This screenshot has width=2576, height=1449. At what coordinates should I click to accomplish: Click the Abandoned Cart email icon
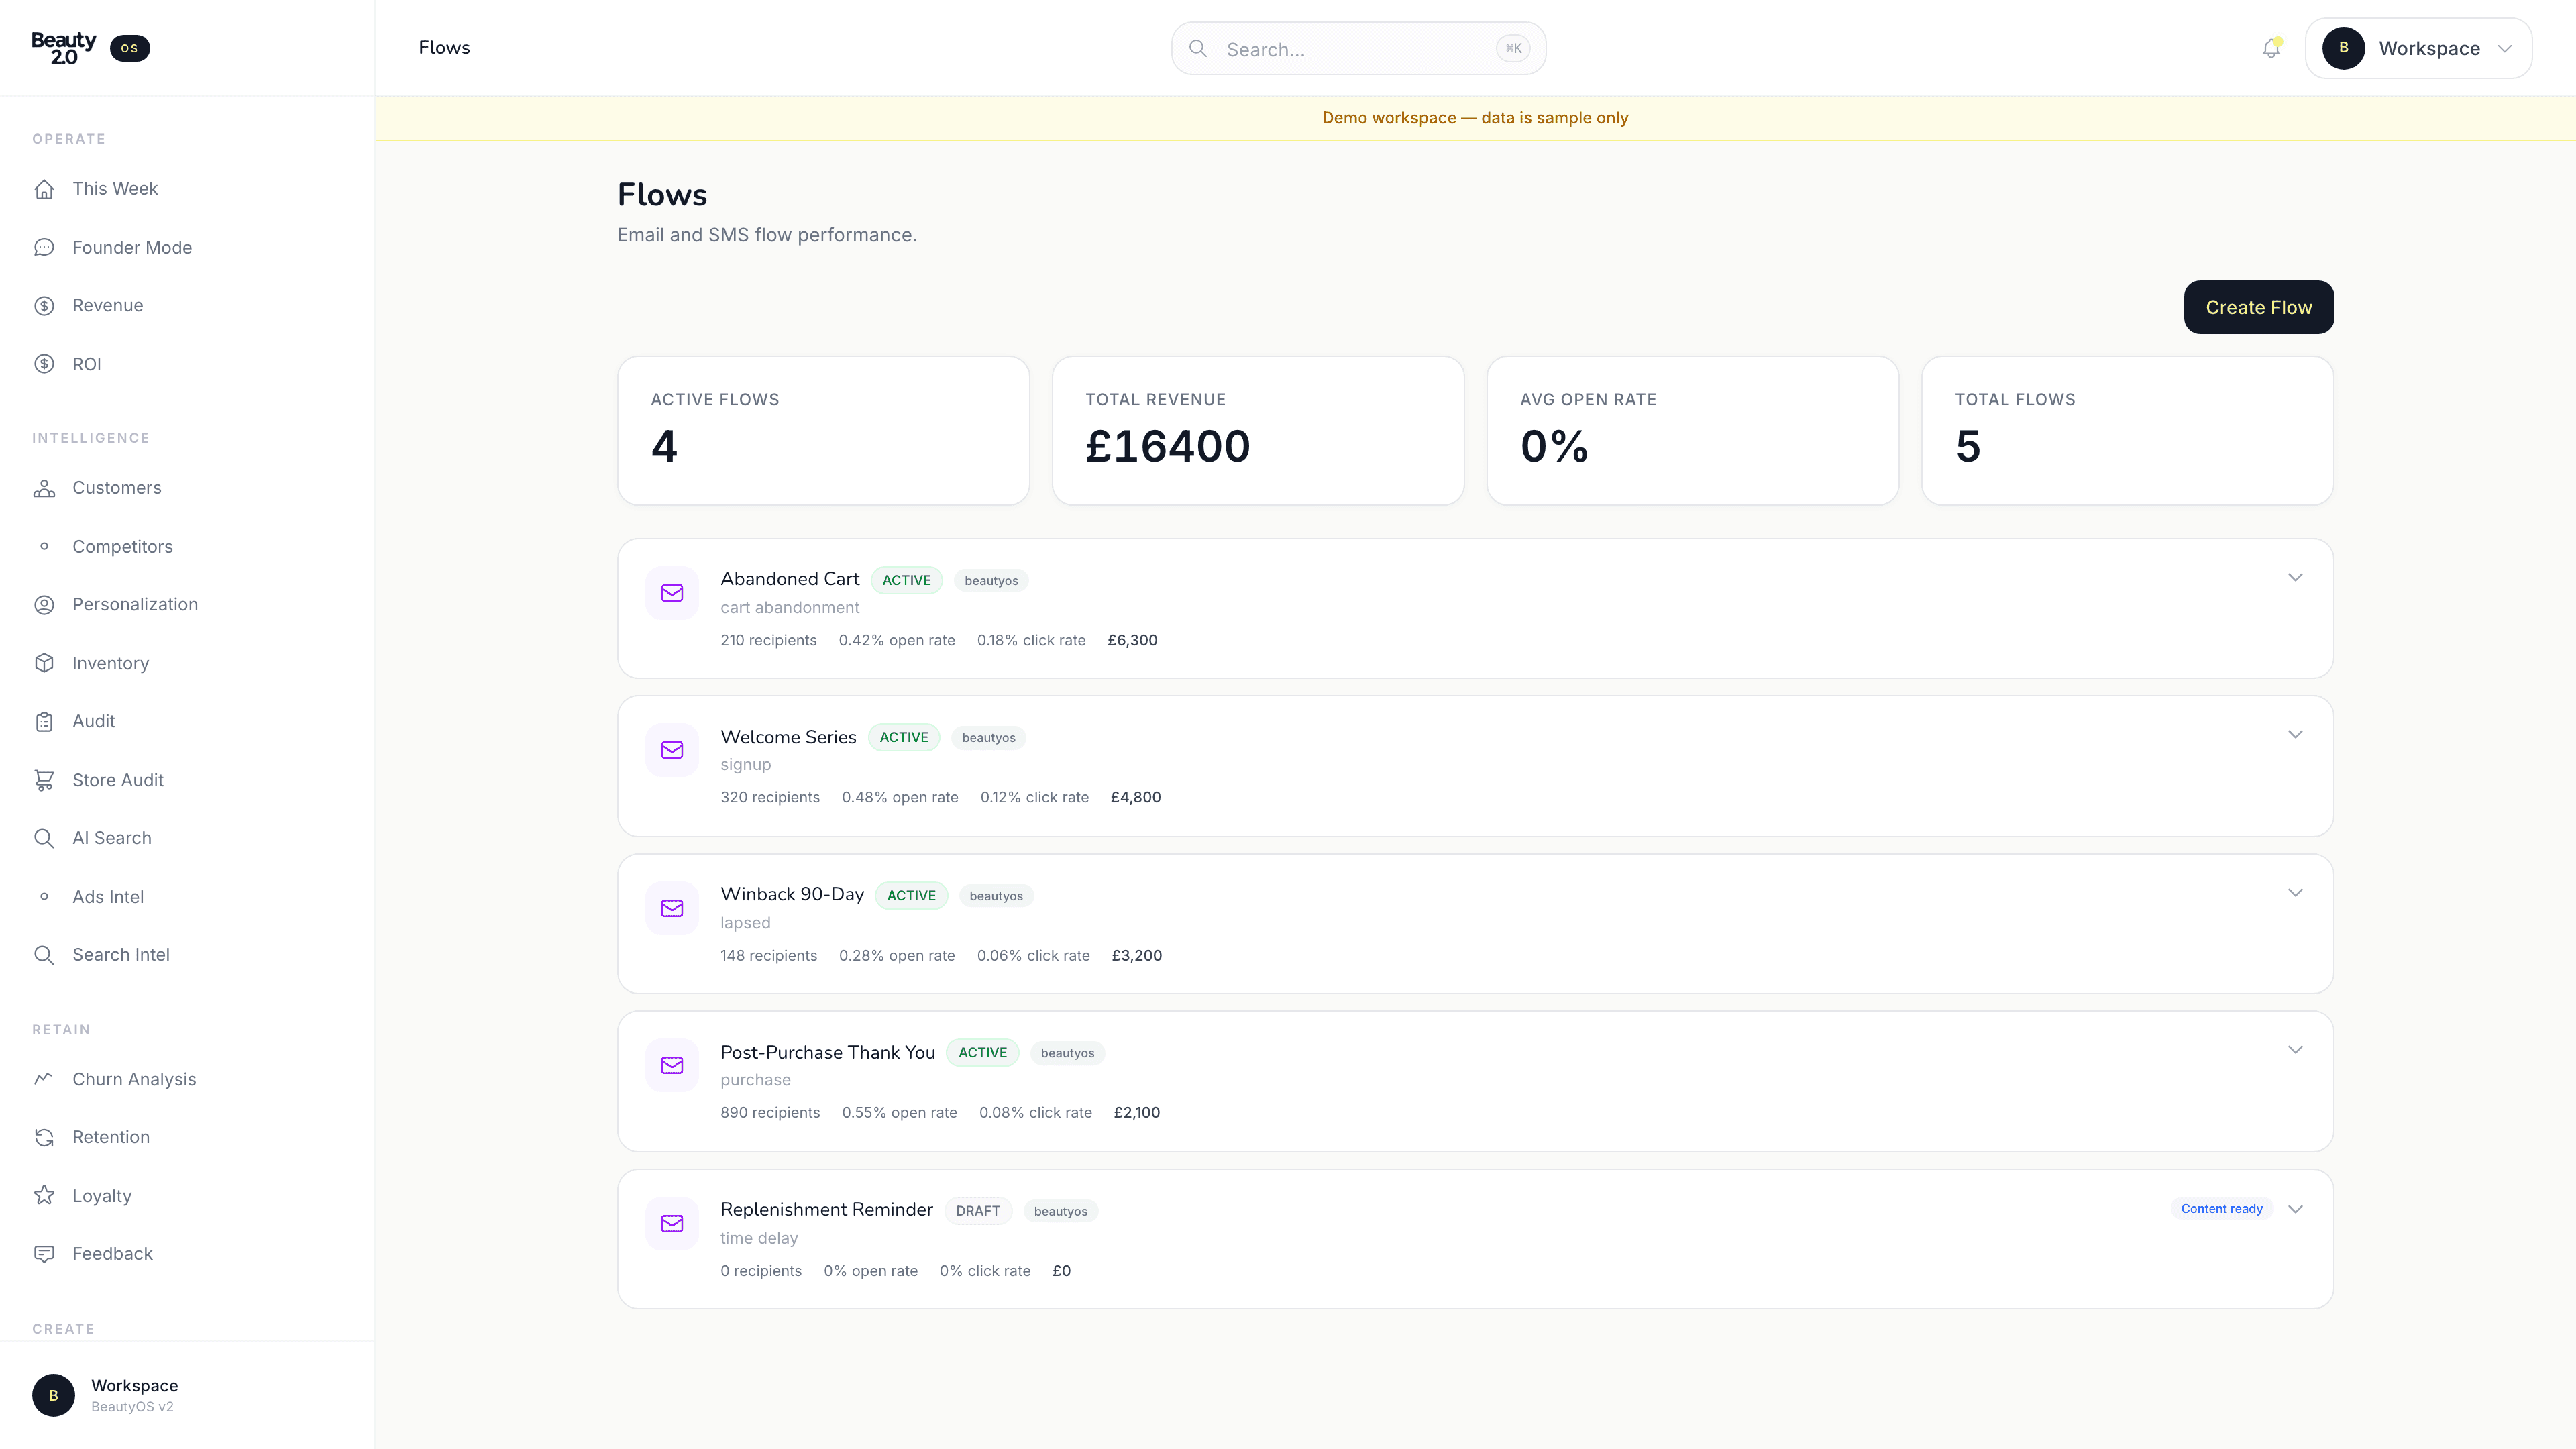(x=672, y=593)
